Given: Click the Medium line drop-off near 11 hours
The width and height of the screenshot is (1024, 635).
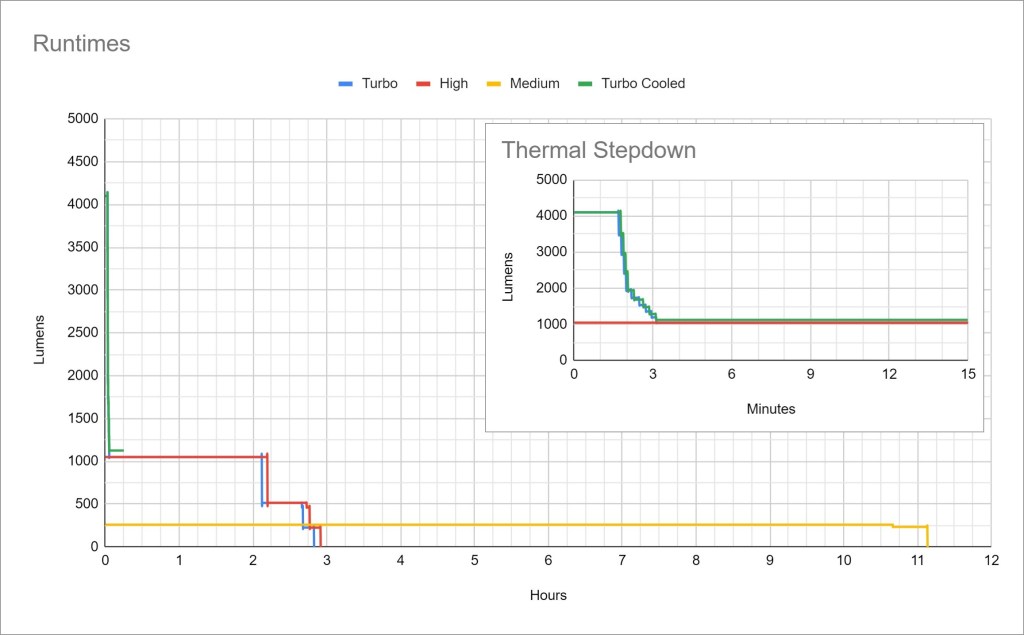Looking at the screenshot, I should coord(927,536).
